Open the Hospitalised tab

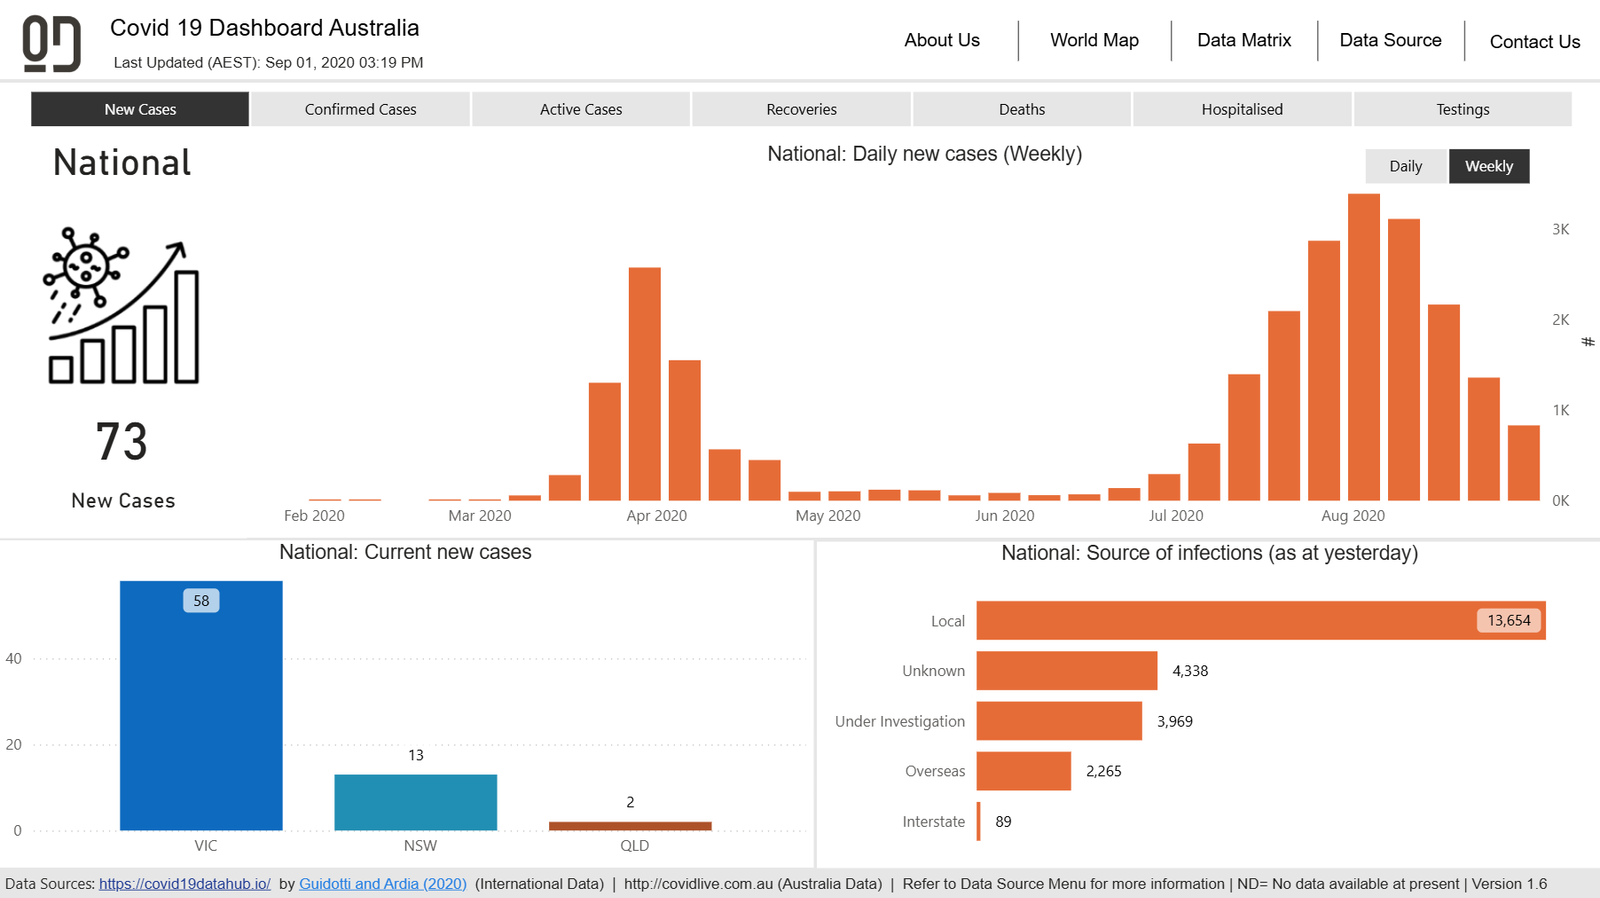click(x=1242, y=109)
